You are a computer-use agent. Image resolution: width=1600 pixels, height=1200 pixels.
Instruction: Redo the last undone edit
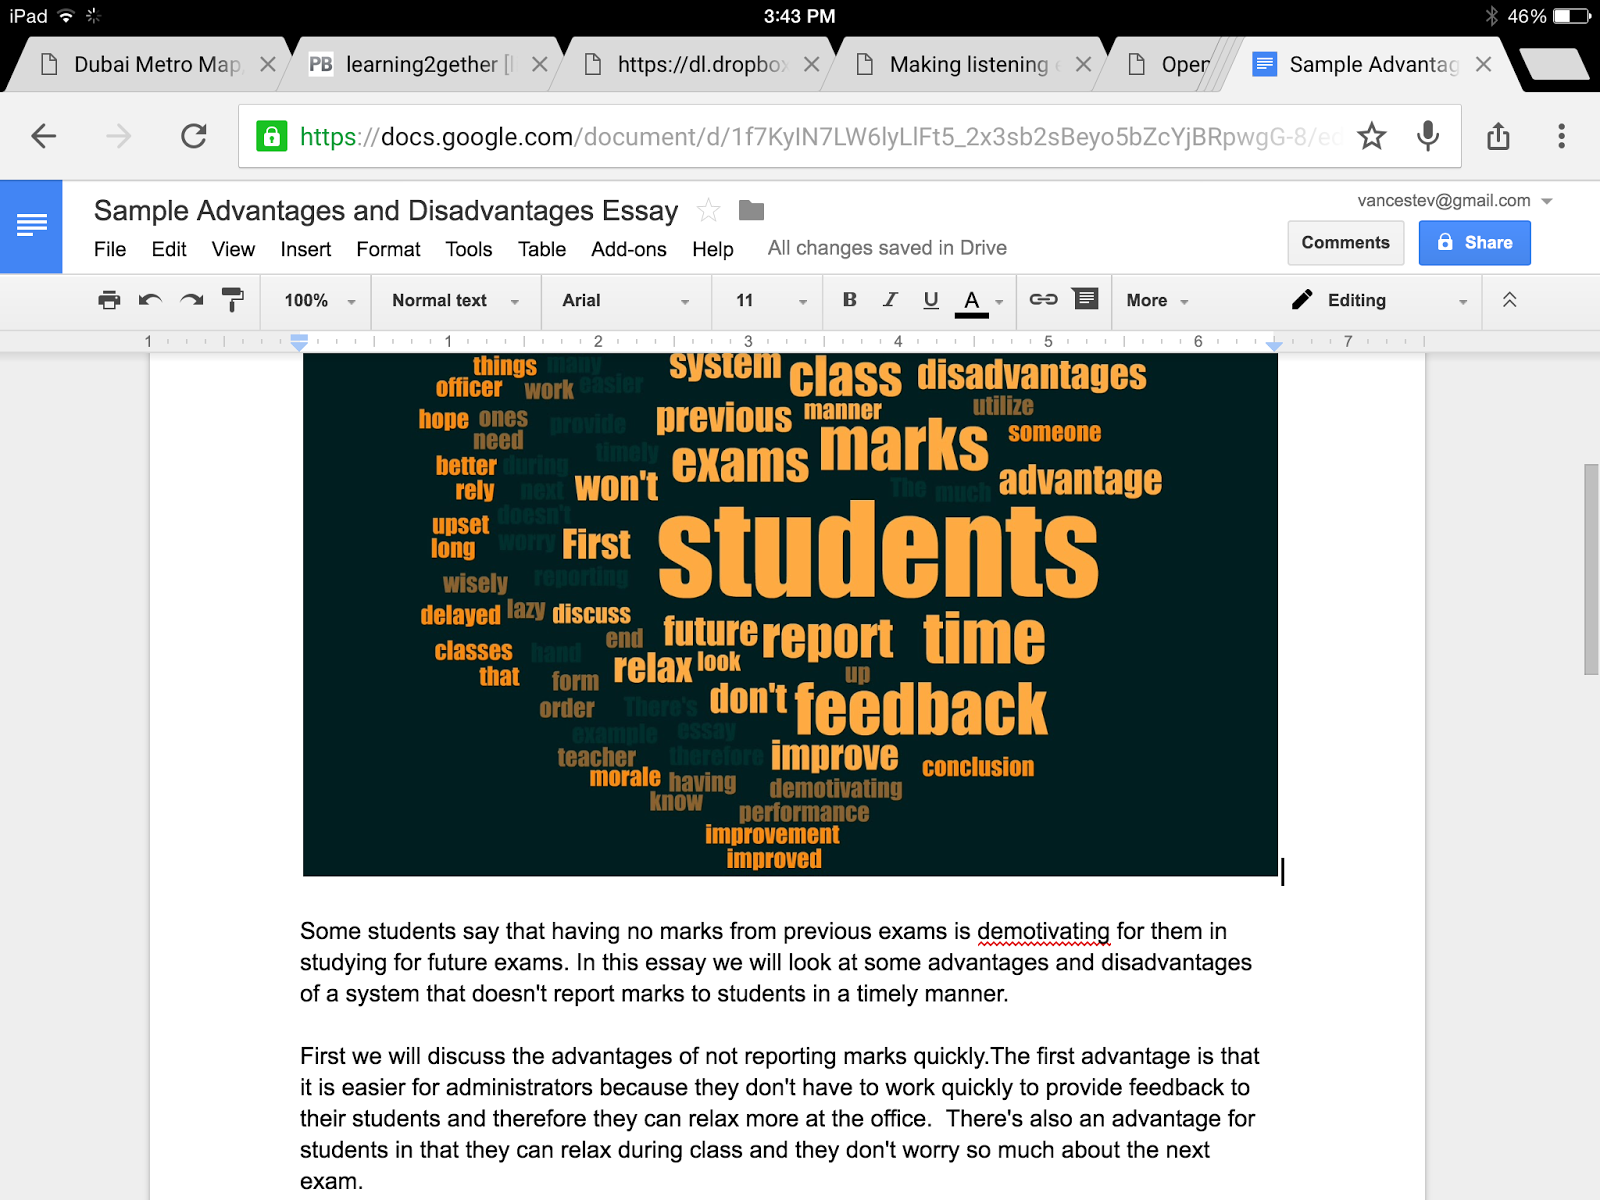tap(191, 300)
